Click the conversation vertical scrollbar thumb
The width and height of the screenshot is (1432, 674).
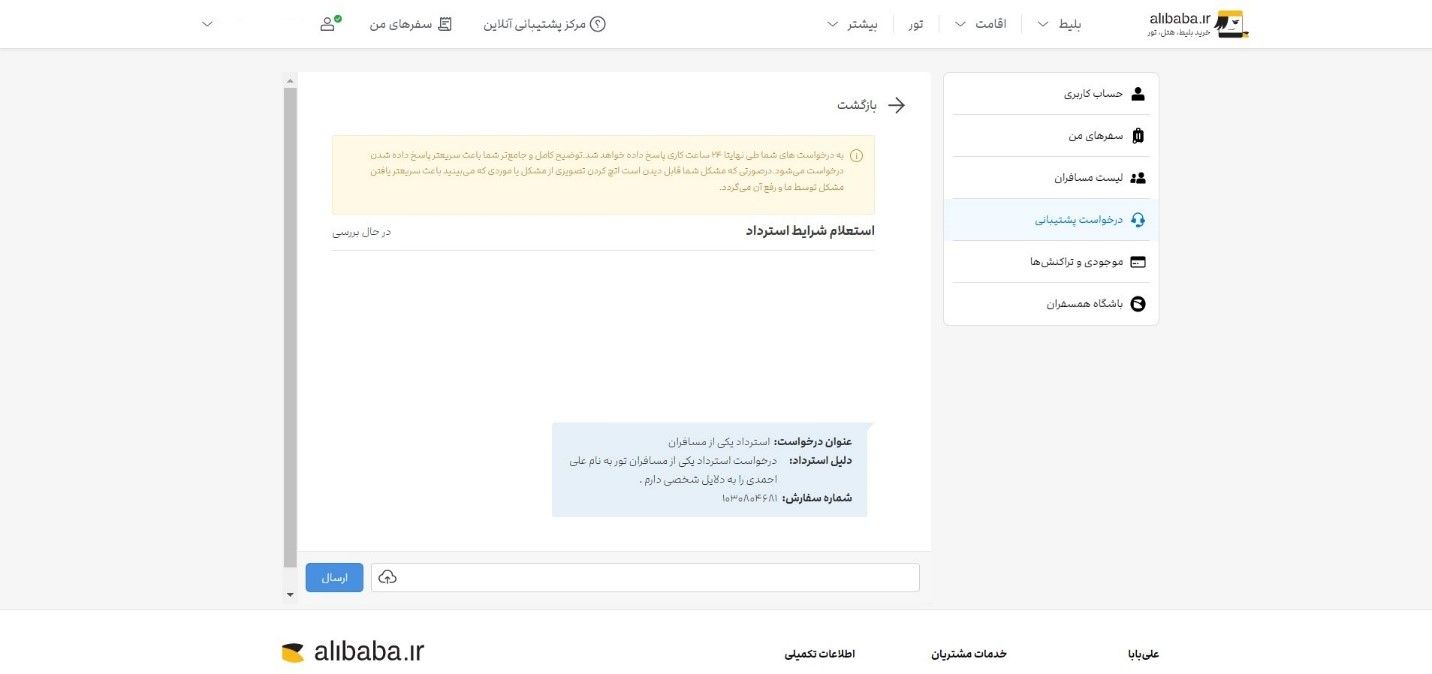[x=290, y=329]
